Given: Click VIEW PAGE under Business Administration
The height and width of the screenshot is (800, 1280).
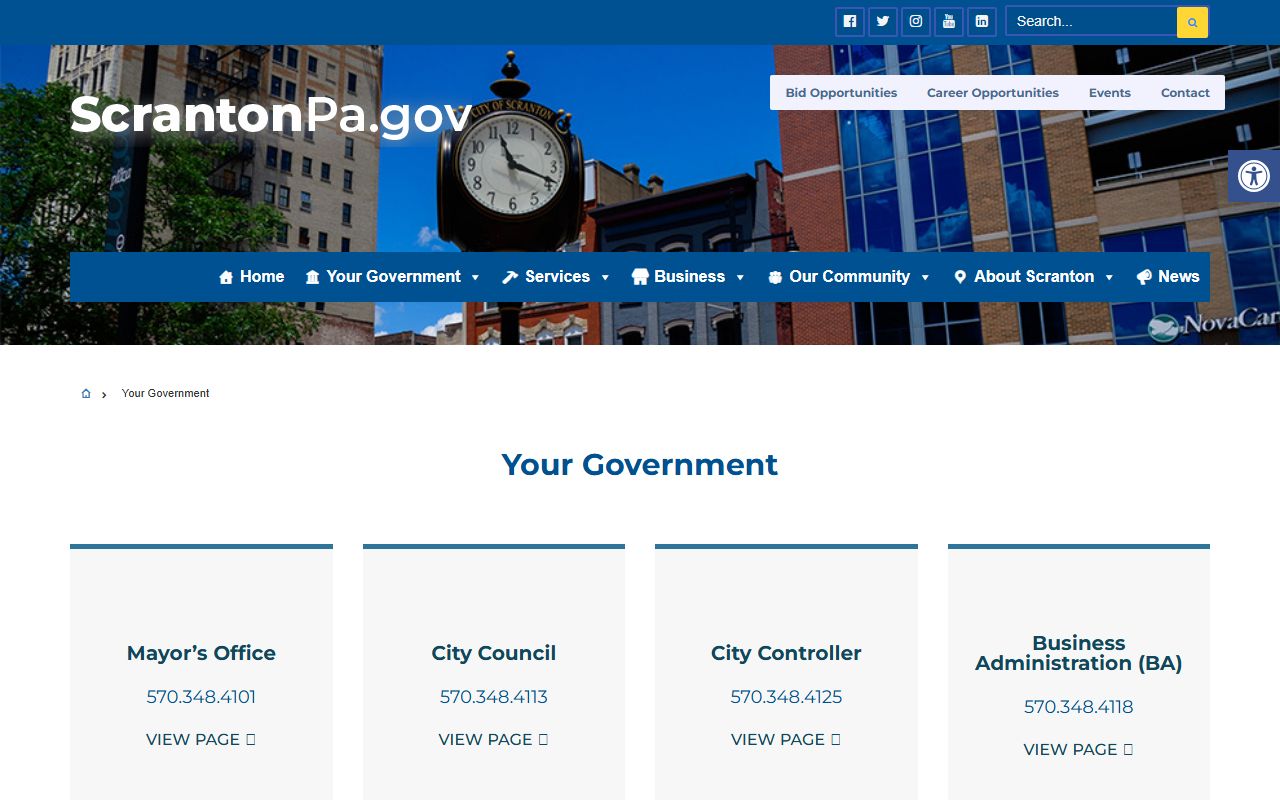Looking at the screenshot, I should point(1079,750).
